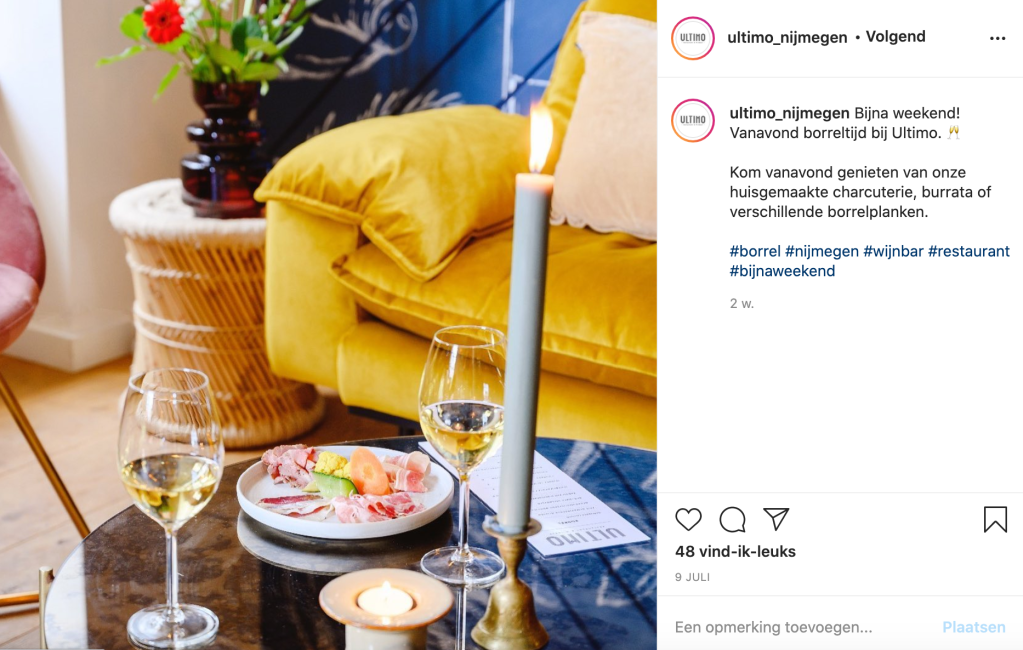Click the Ultimo avatar beside the caption
Screen dimensions: 1023x650
693,120
